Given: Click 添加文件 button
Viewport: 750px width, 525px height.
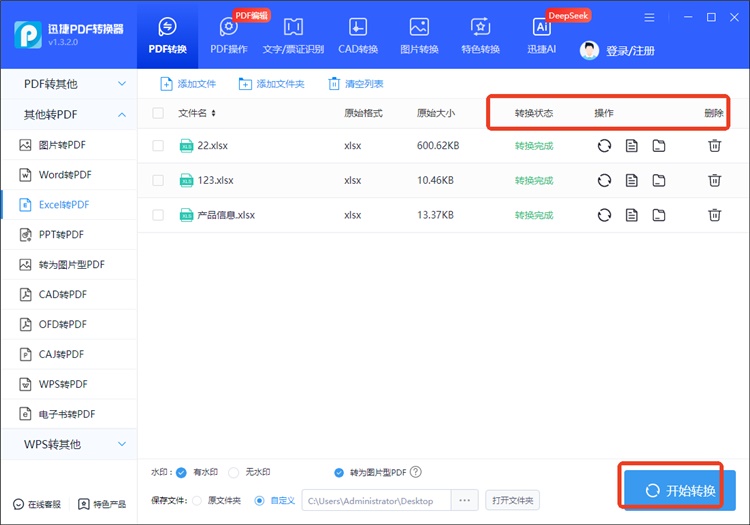Looking at the screenshot, I should (188, 84).
